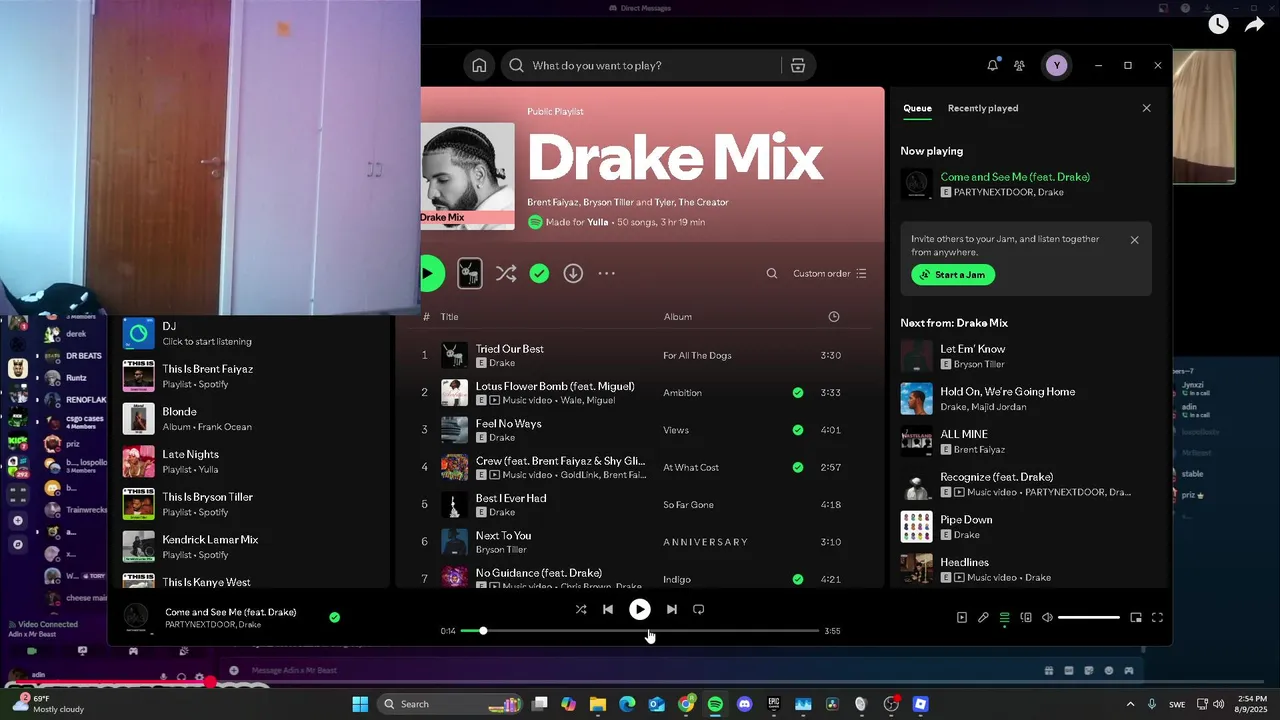Open the Browse icon in search bar
The image size is (1280, 720).
798,65
